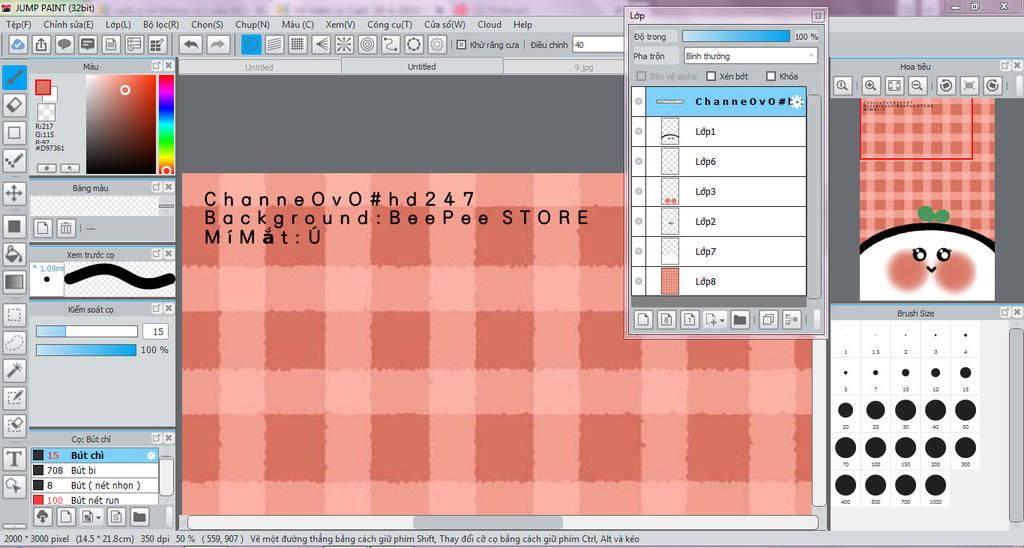Viewport: 1024px width, 548px height.
Task: Enable the radial snap guide
Action: tap(344, 44)
